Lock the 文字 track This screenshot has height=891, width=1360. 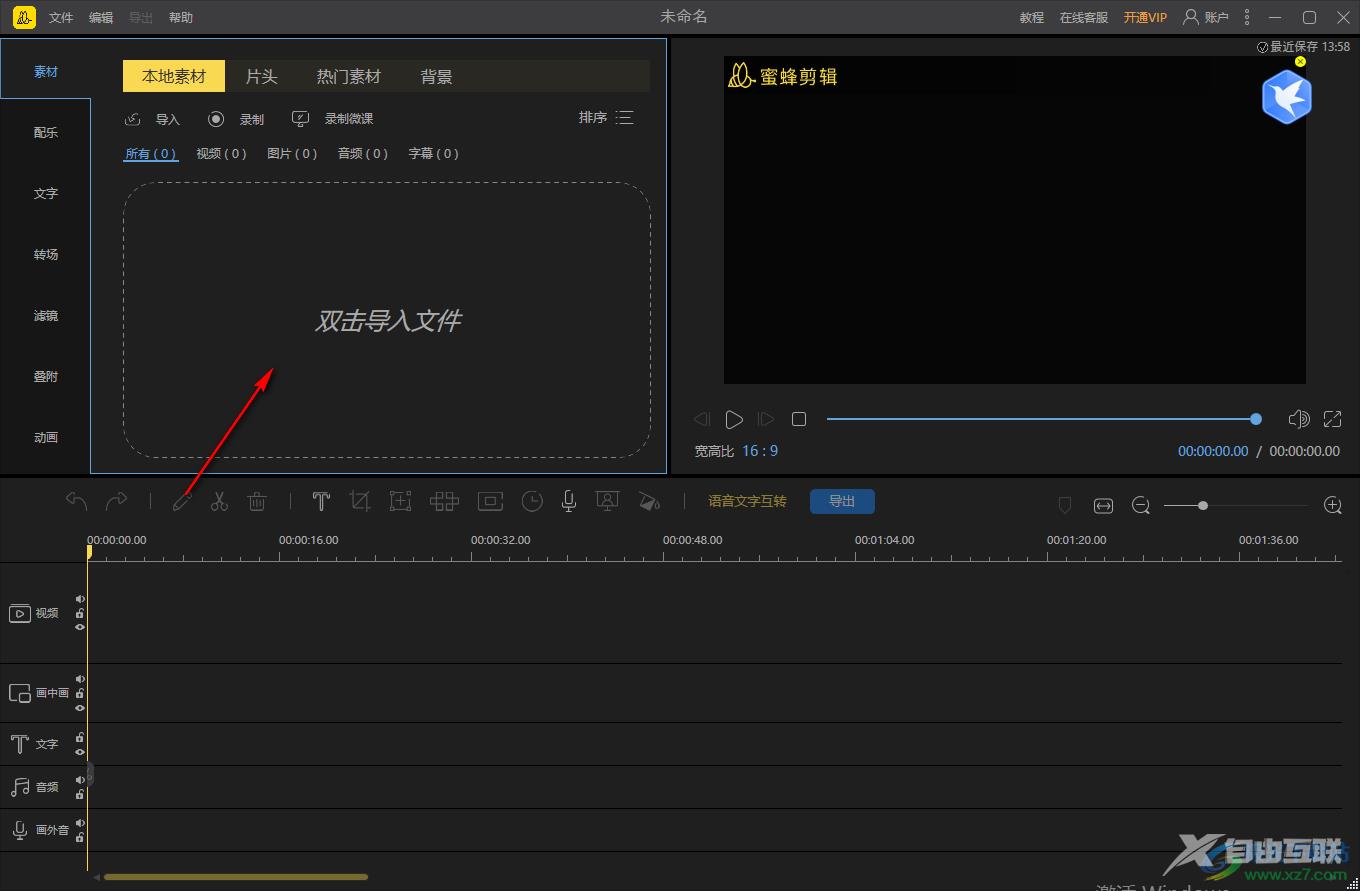pos(80,737)
